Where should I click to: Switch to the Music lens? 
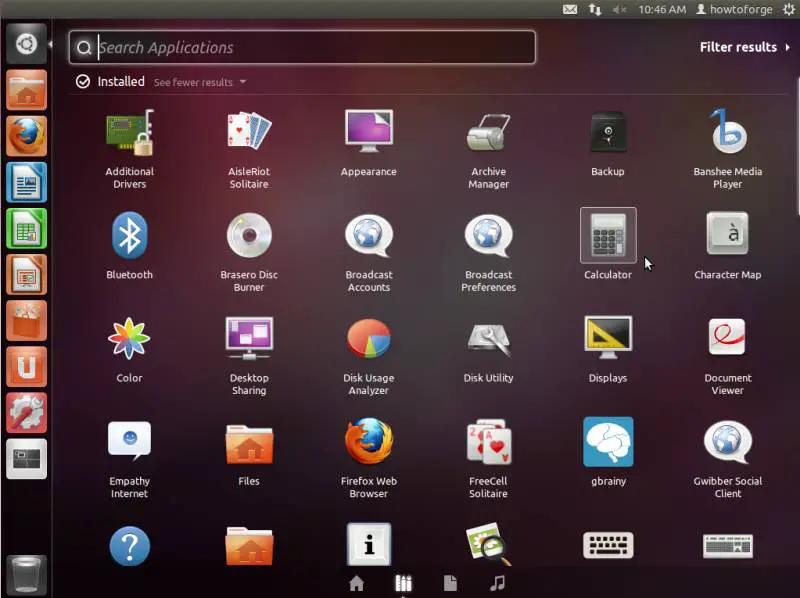click(497, 583)
